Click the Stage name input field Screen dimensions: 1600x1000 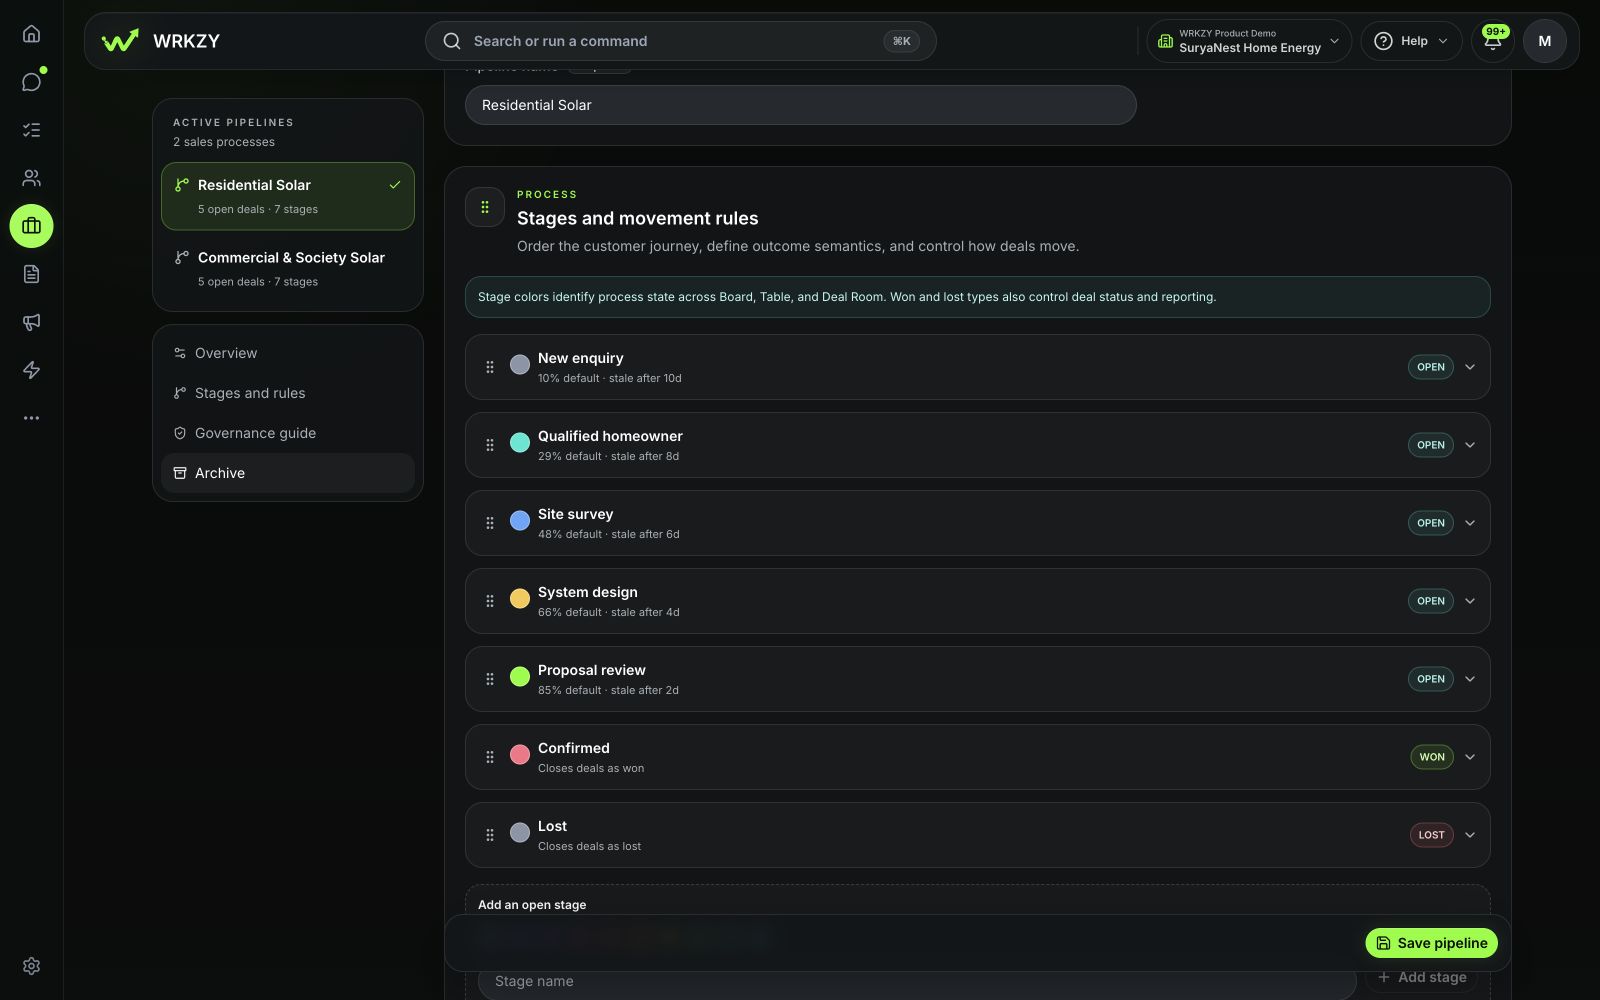917,981
